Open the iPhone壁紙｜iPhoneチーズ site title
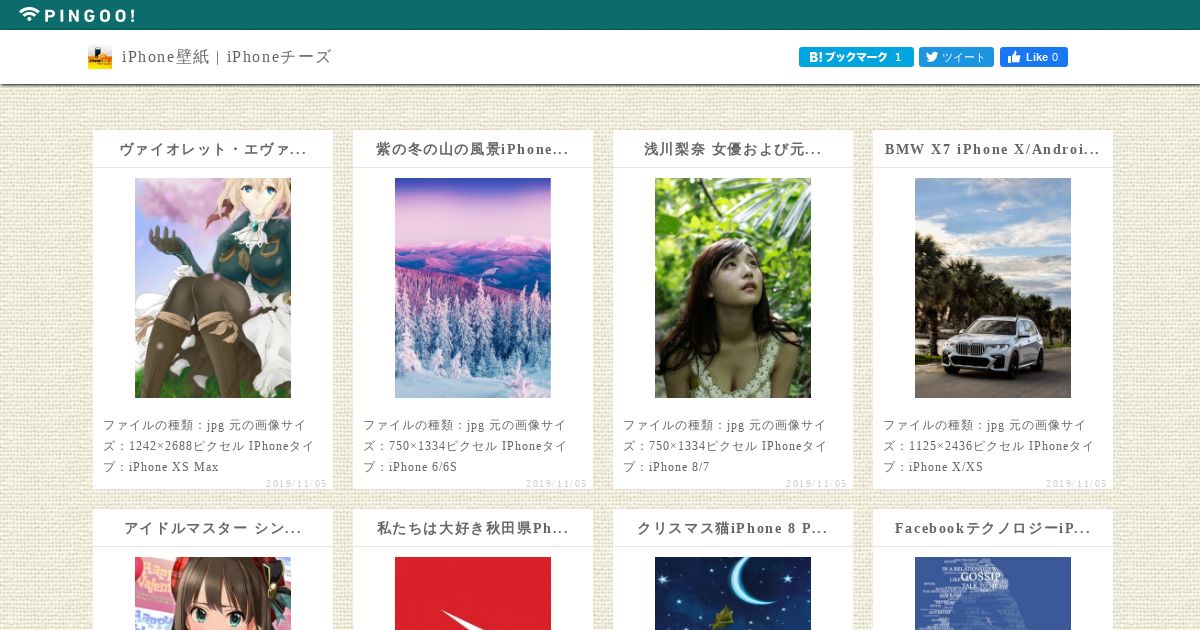Viewport: 1200px width, 630px height. [x=226, y=57]
